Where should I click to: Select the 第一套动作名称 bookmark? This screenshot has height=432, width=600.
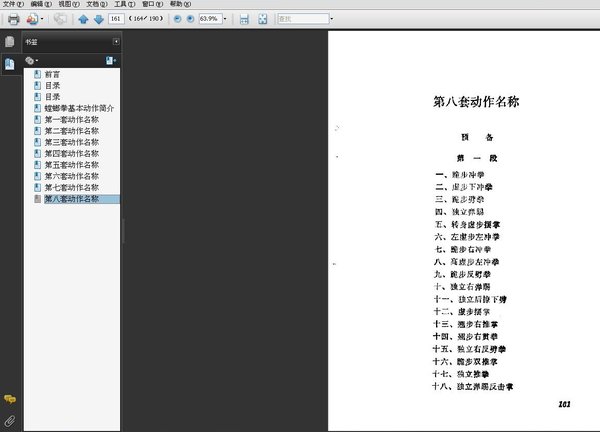(72, 119)
